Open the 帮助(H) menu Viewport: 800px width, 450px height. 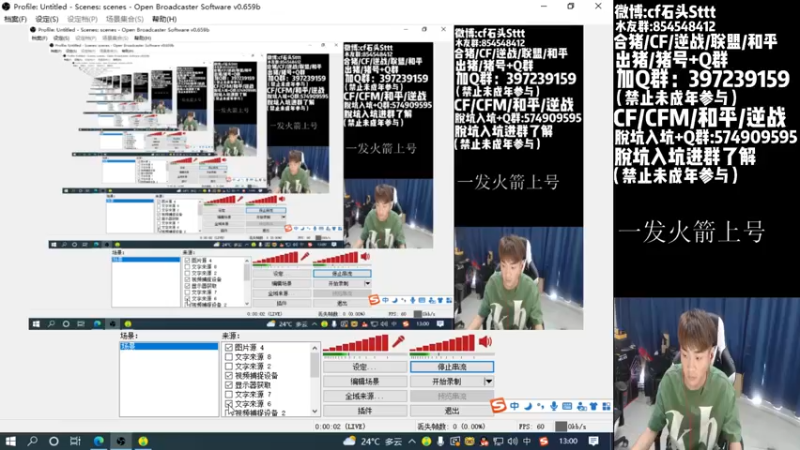pyautogui.click(x=164, y=19)
